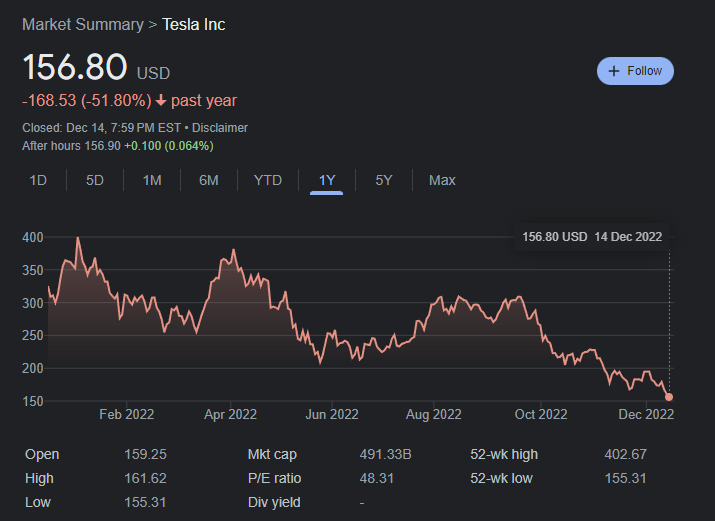Click the Jun 2022 axis label
Image resolution: width=715 pixels, height=521 pixels.
pos(332,414)
